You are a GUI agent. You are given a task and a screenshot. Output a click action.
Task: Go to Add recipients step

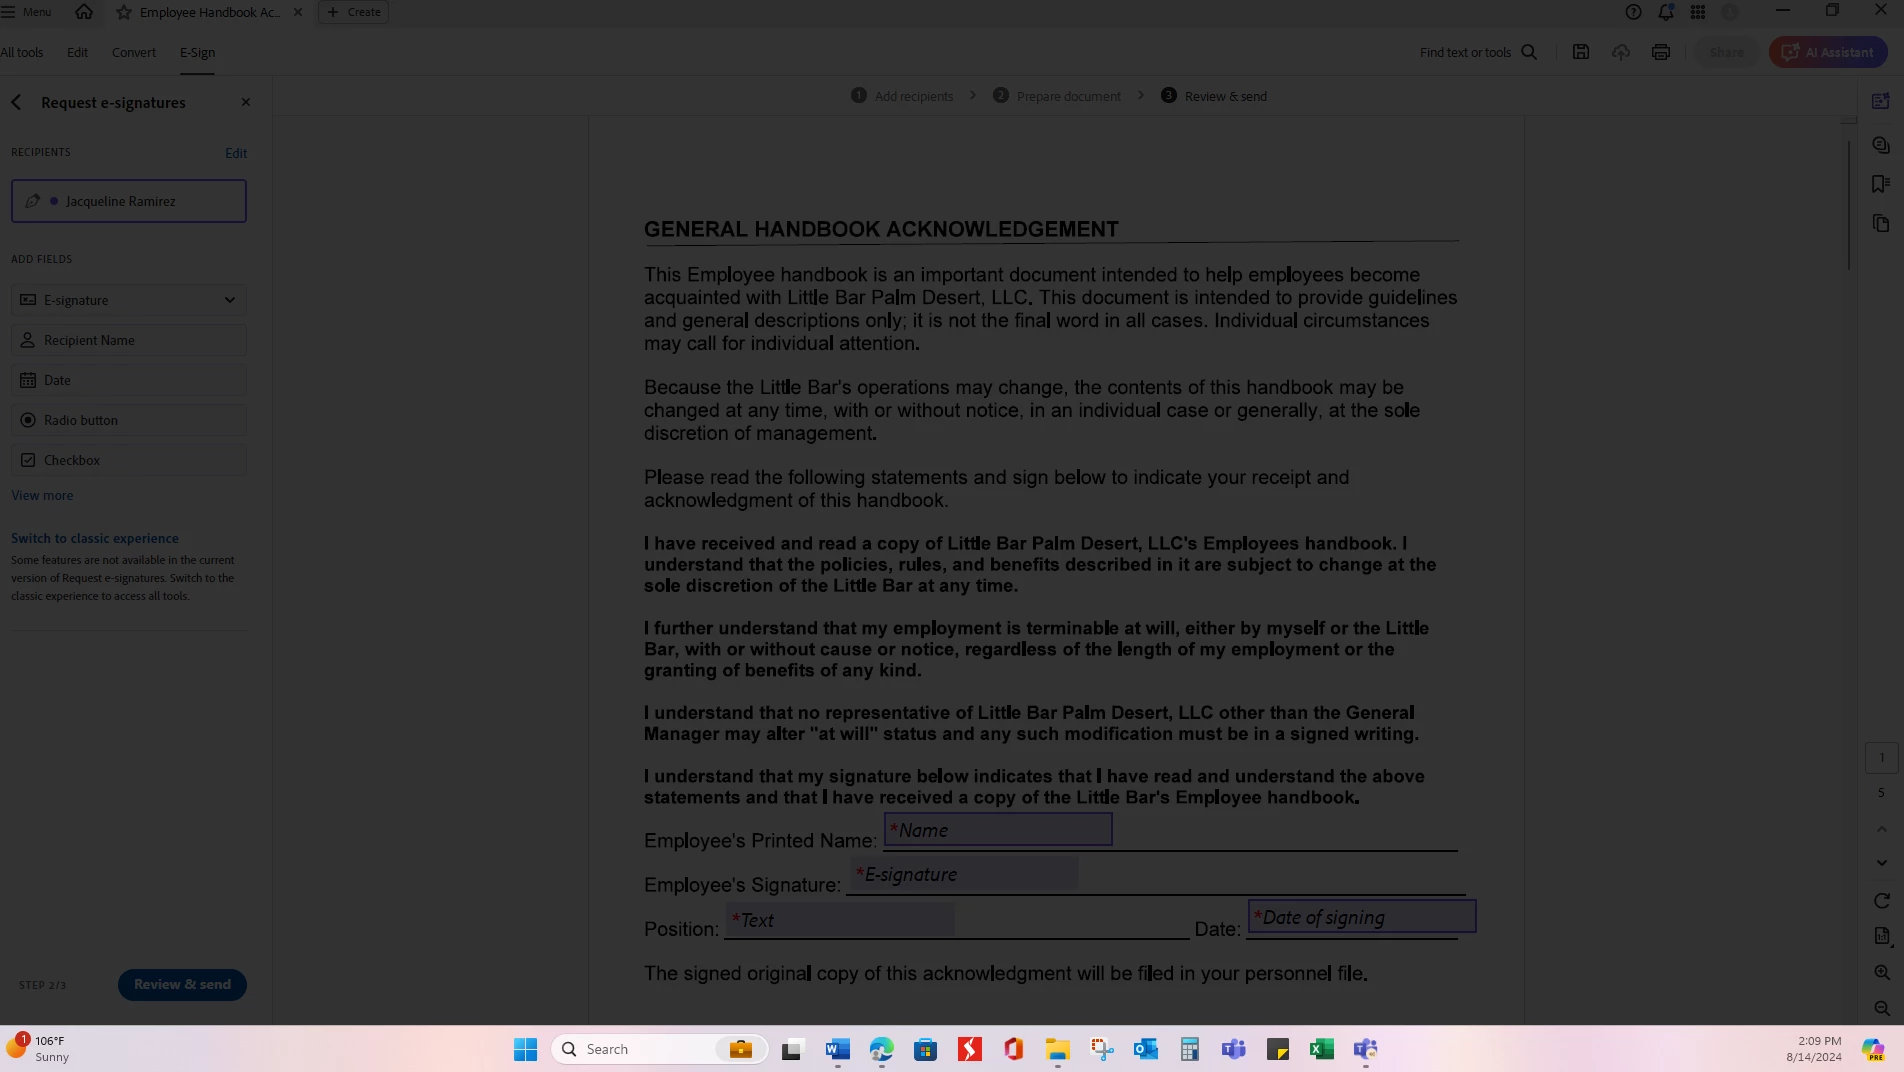click(902, 96)
